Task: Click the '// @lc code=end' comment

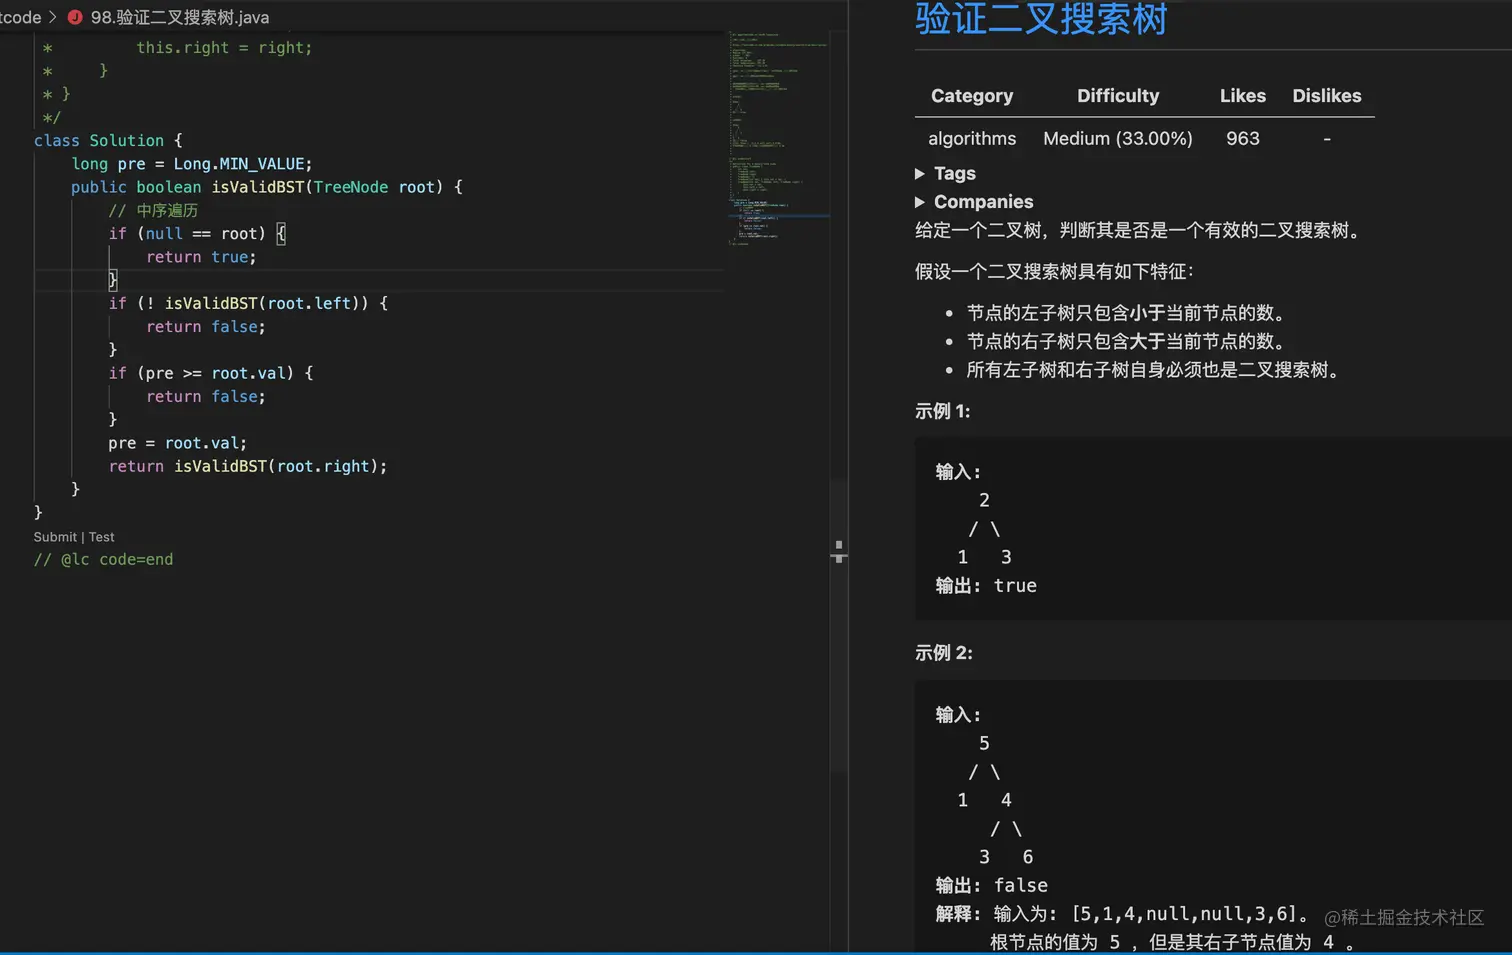Action: point(103,560)
